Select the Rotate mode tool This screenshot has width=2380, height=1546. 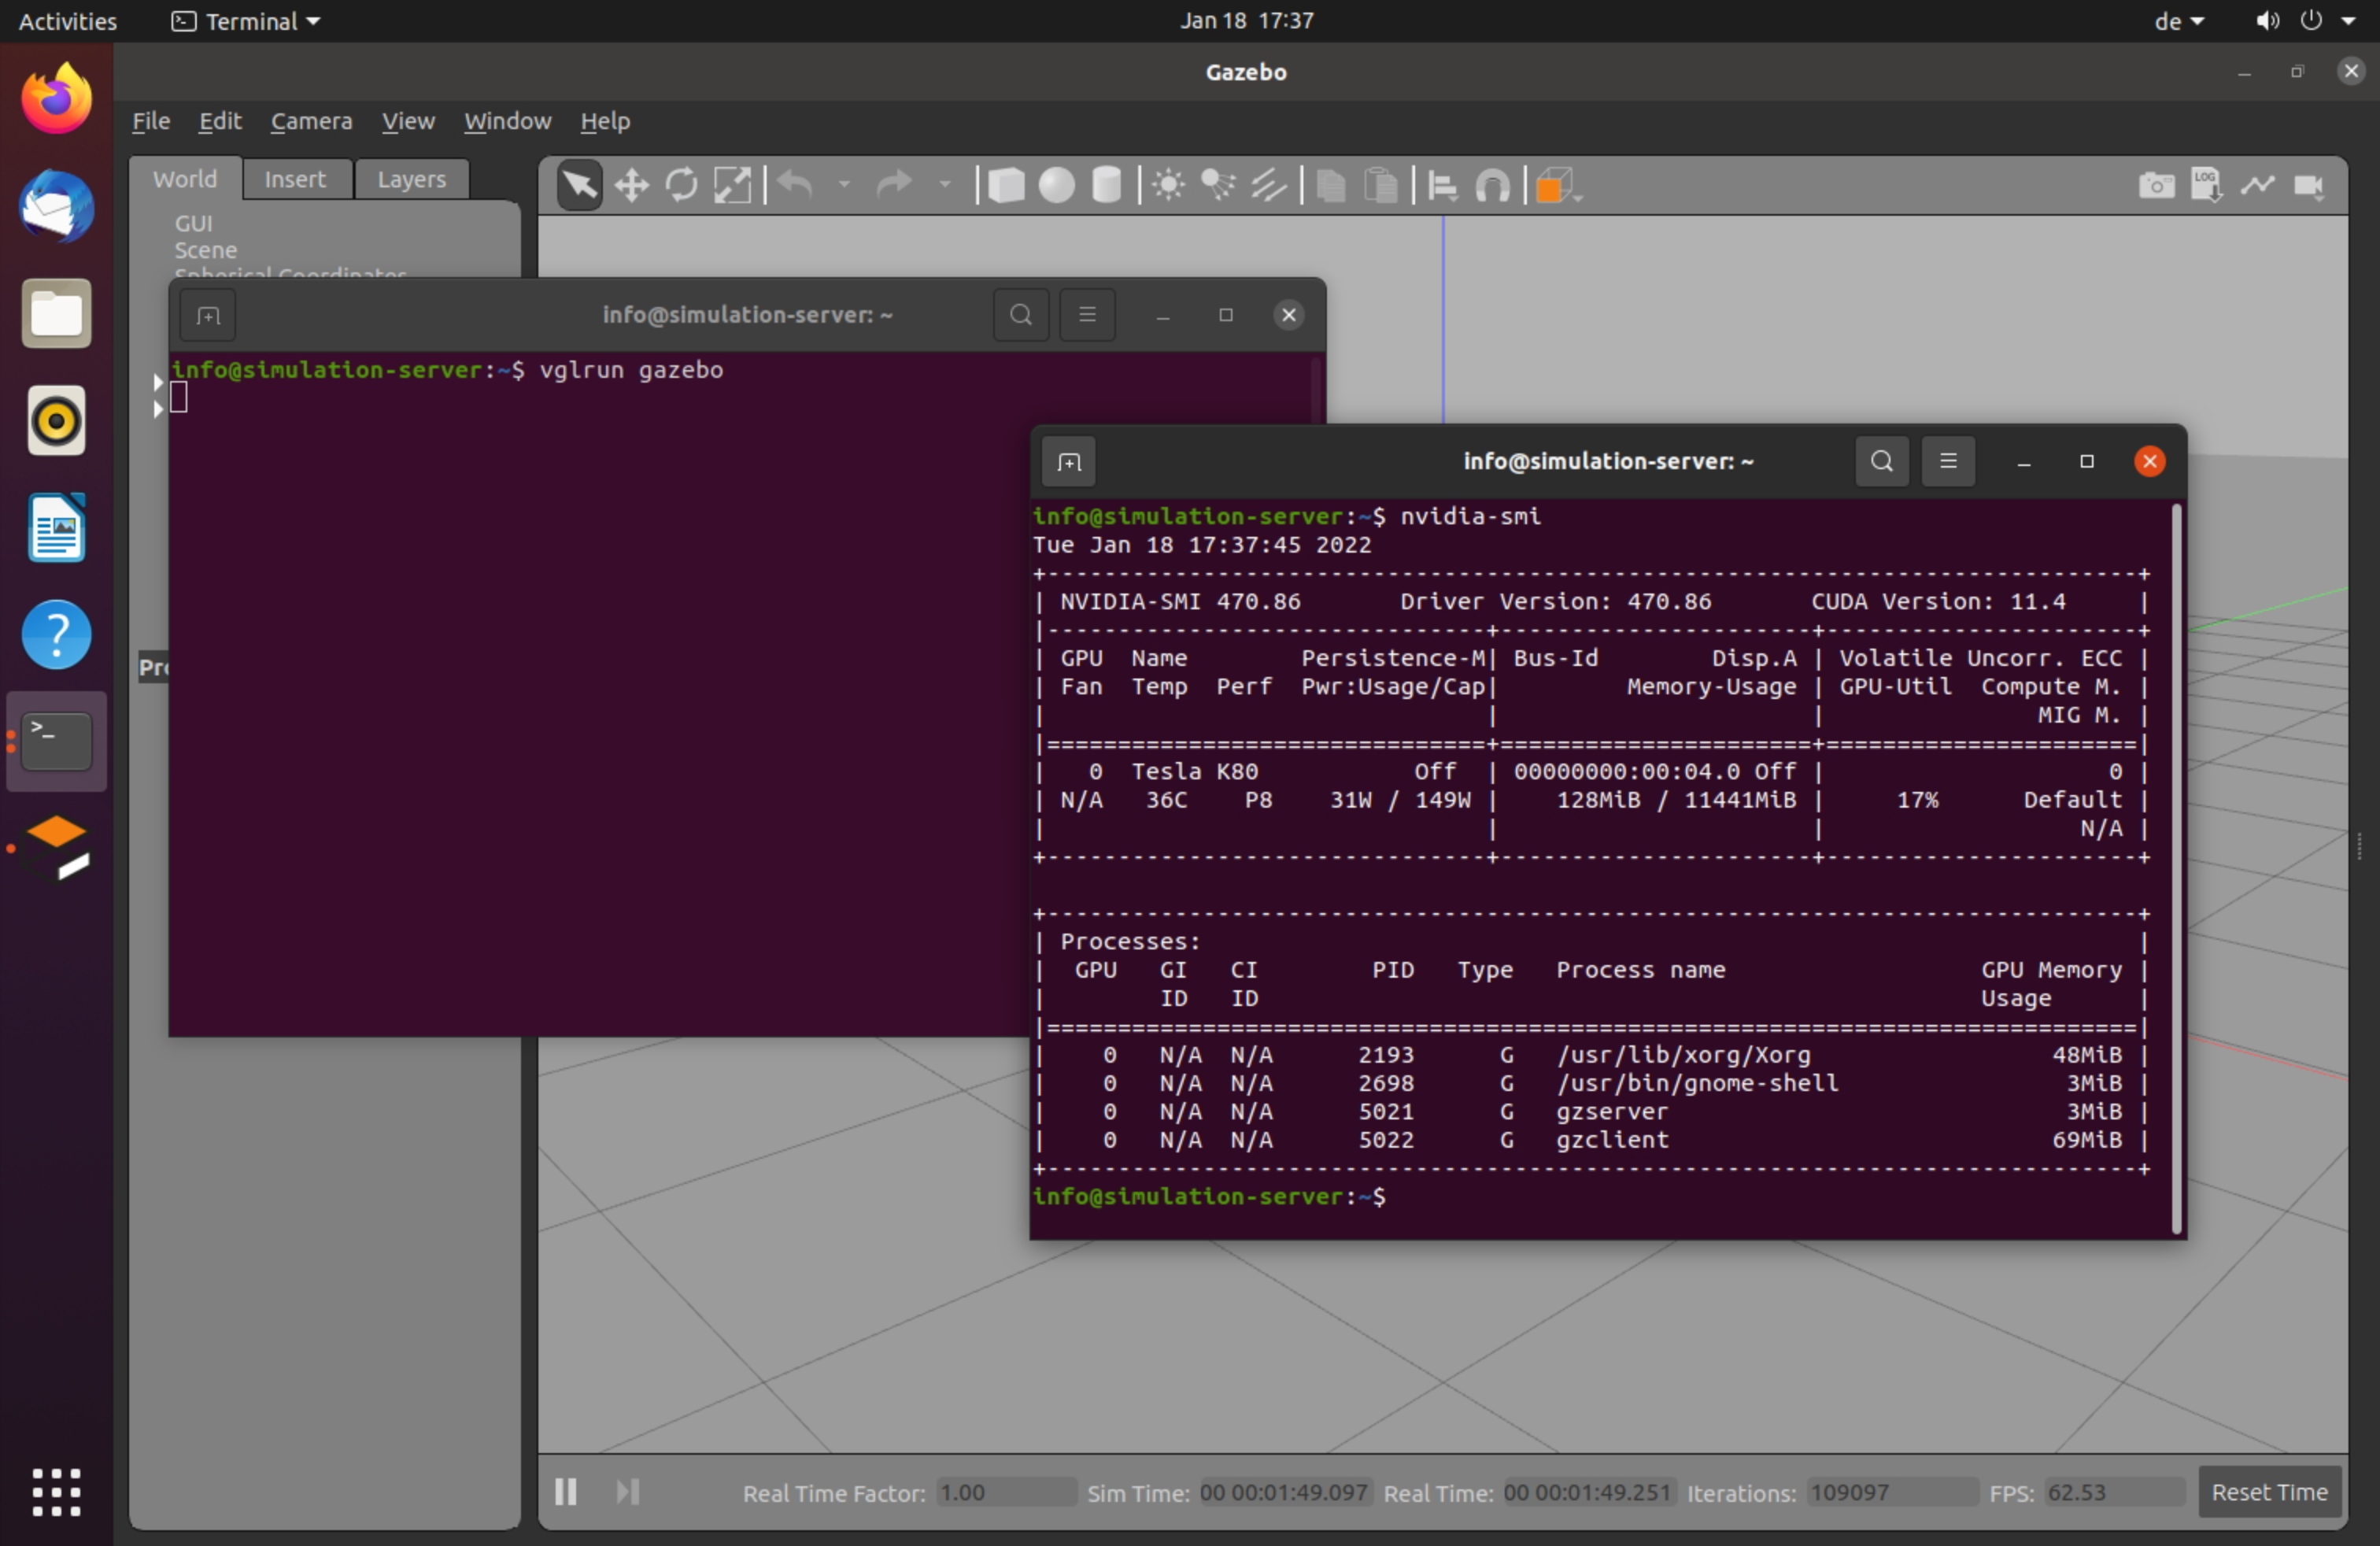point(682,186)
